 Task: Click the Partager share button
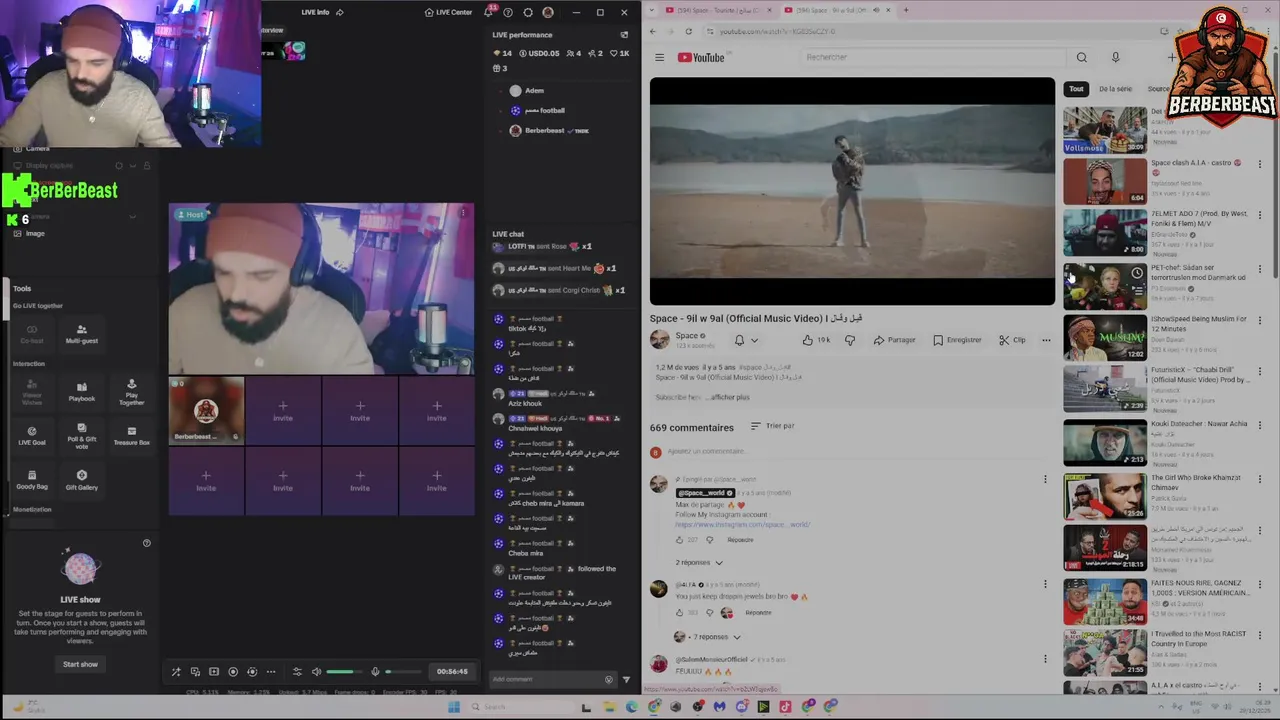[x=894, y=340]
